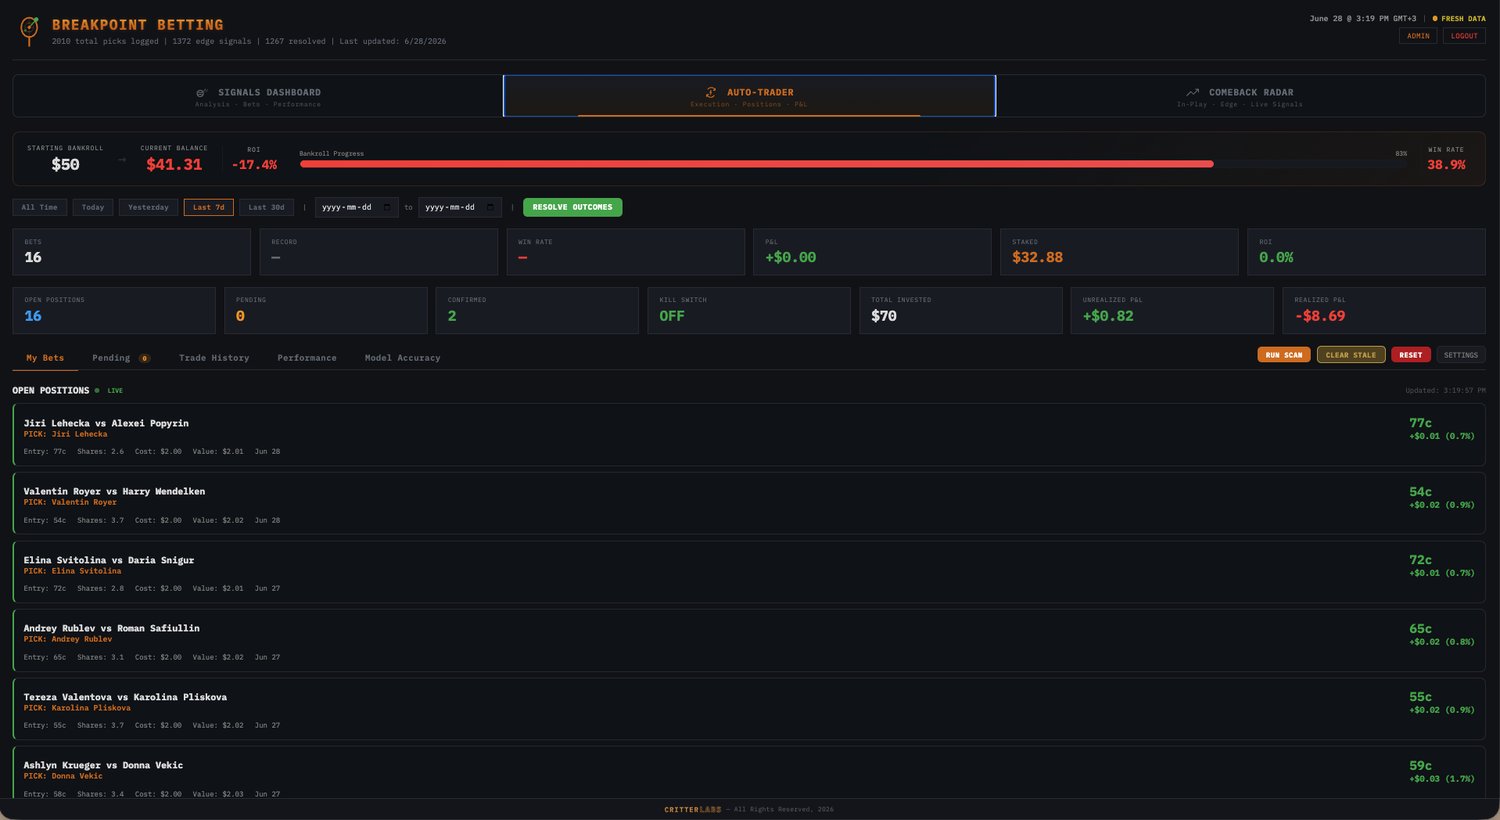Filter by All Time
This screenshot has height=820, width=1500.
40,207
